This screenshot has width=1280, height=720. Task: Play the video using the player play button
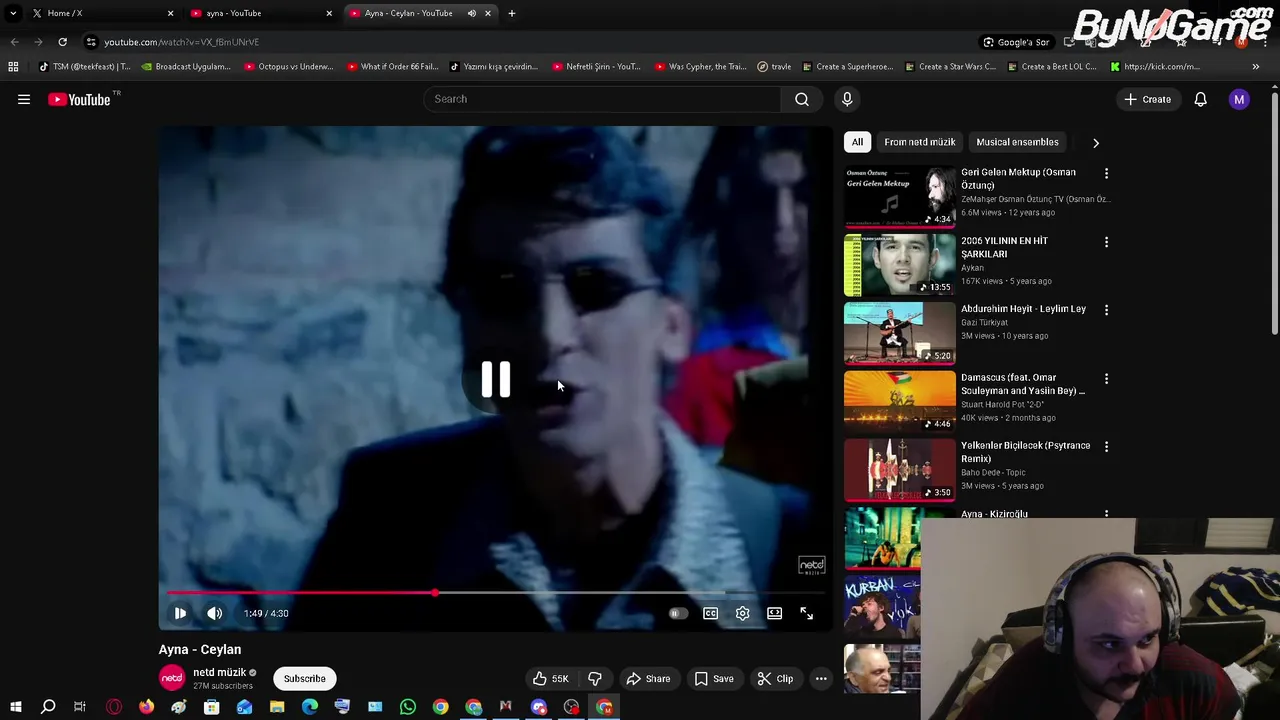[180, 613]
